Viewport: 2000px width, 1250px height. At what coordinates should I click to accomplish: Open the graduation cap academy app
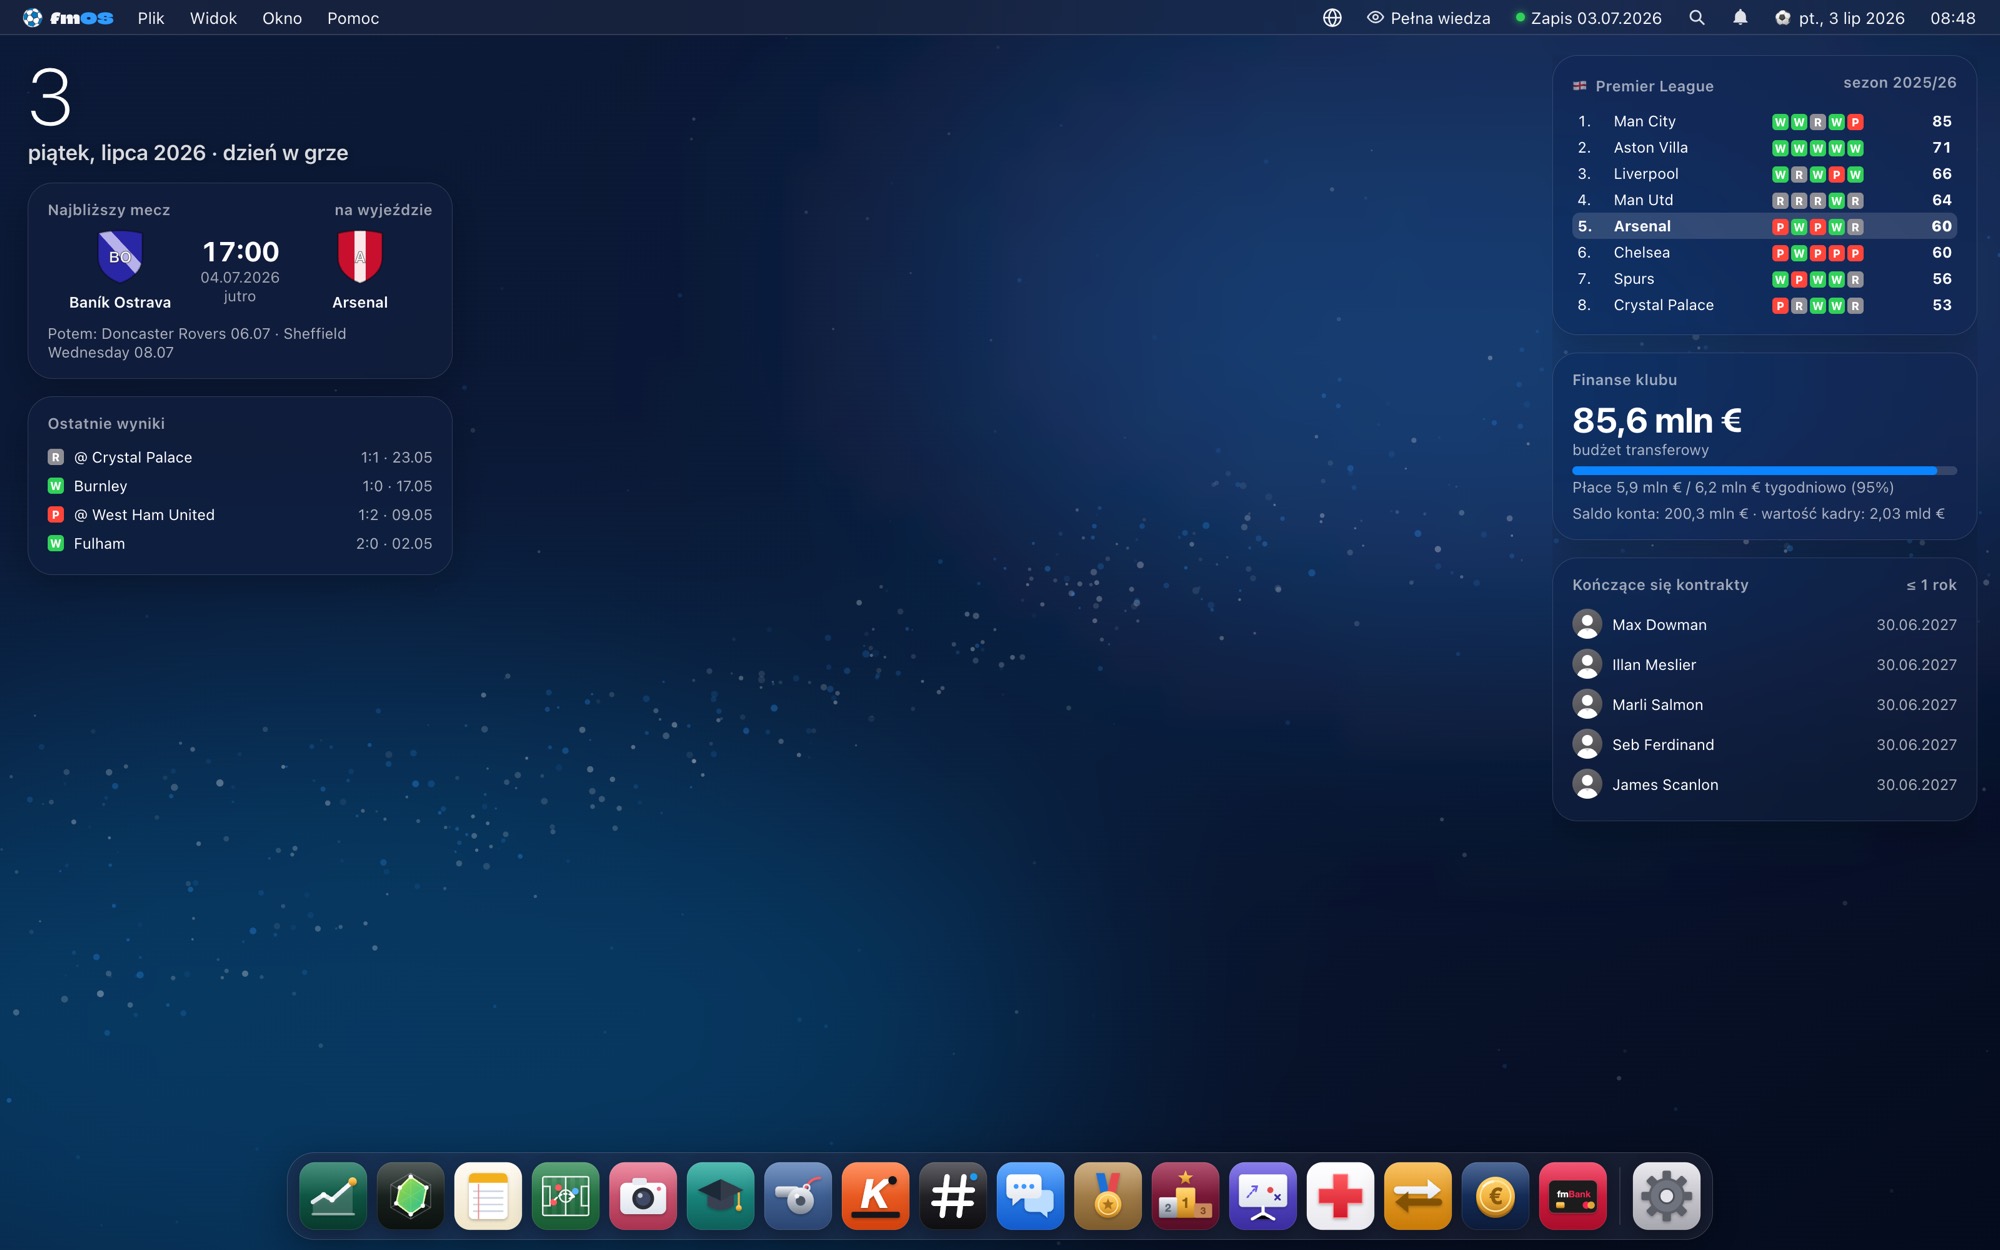[721, 1196]
